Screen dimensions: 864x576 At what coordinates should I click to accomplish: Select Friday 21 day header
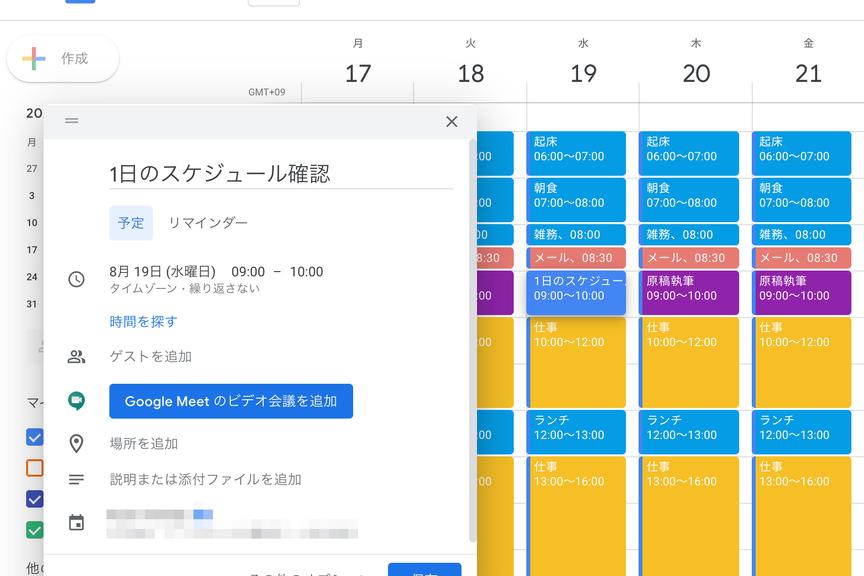point(808,63)
